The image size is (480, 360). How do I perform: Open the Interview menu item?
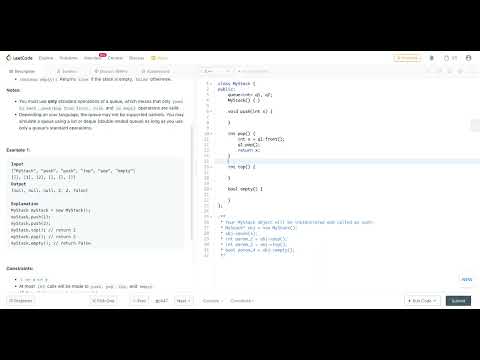click(x=92, y=58)
